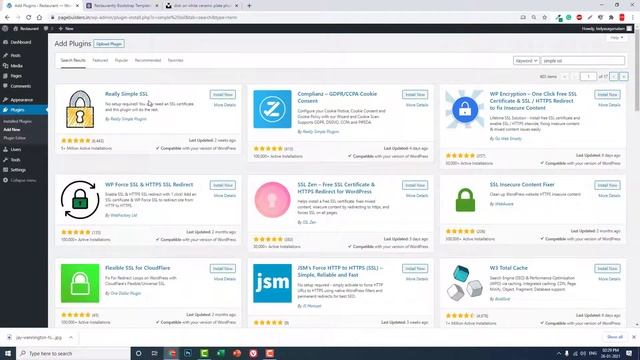Image resolution: width=640 pixels, height=360 pixels.
Task: Install Flexible SSL for CloudFlare plugin
Action: coord(222,269)
